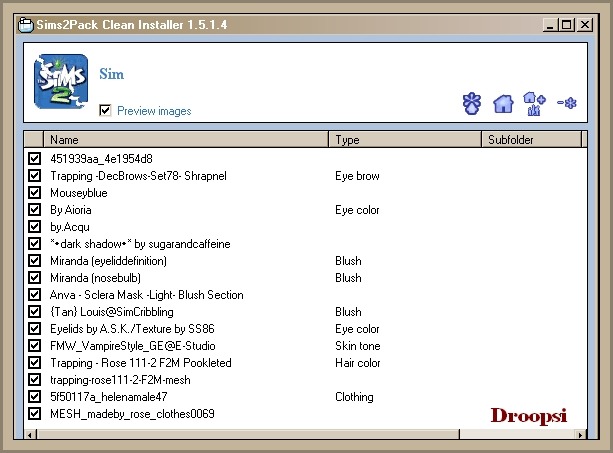Click the Sims2Pack title bar app icon
The width and height of the screenshot is (613, 453).
pyautogui.click(x=26, y=25)
